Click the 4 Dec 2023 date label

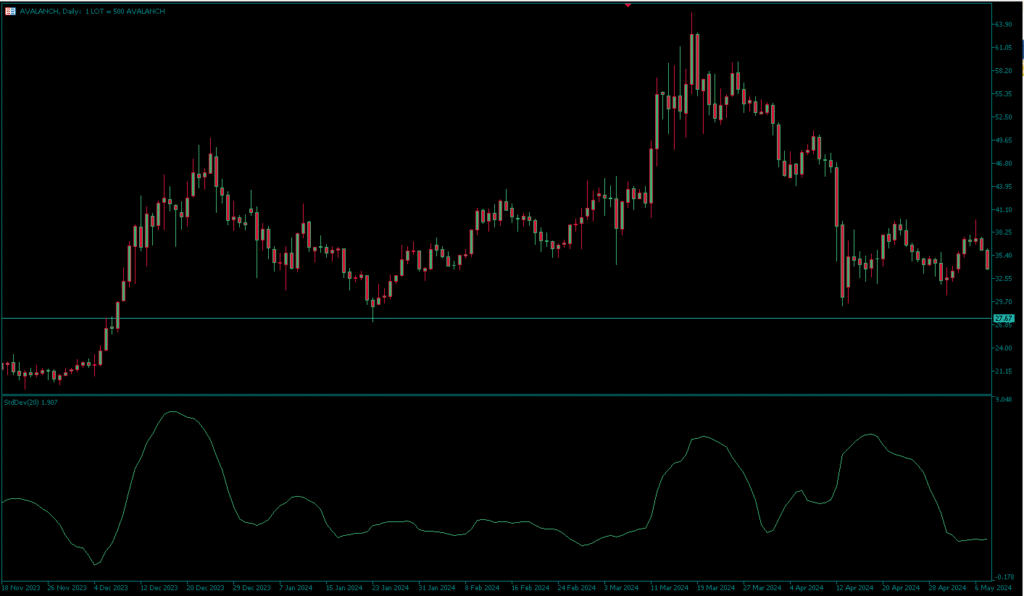click(113, 588)
